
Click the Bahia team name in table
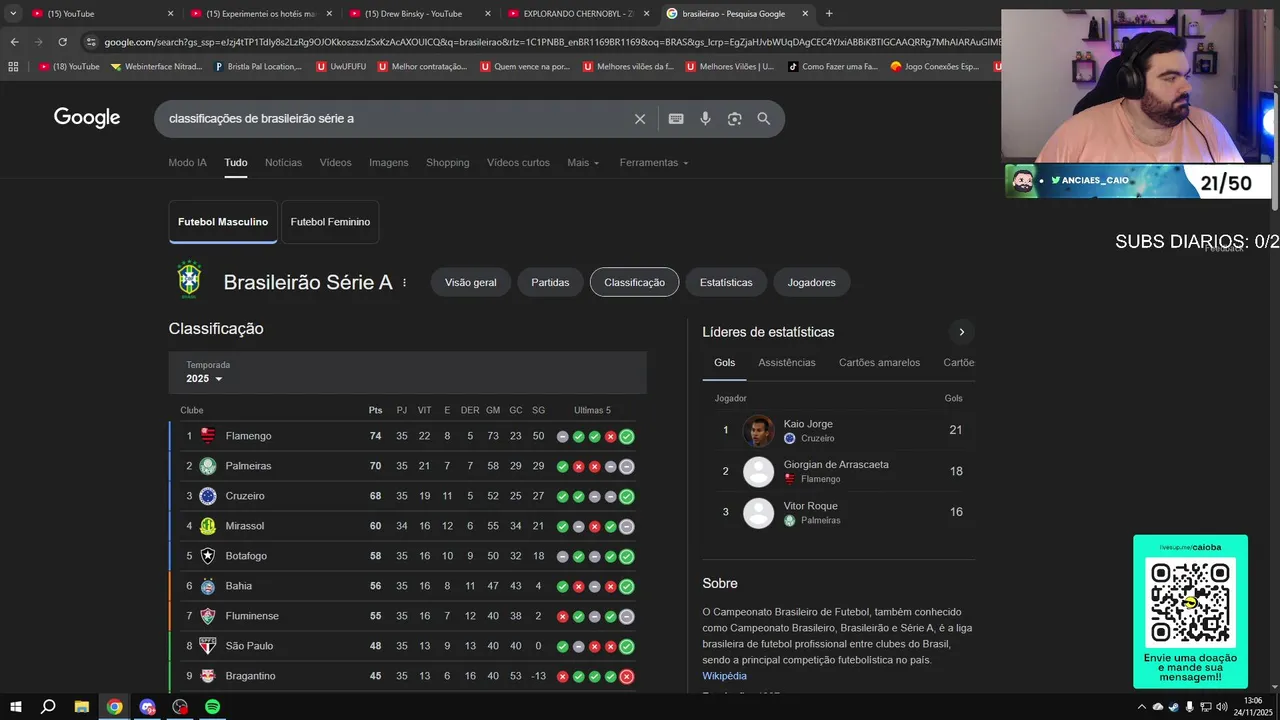pyautogui.click(x=239, y=586)
